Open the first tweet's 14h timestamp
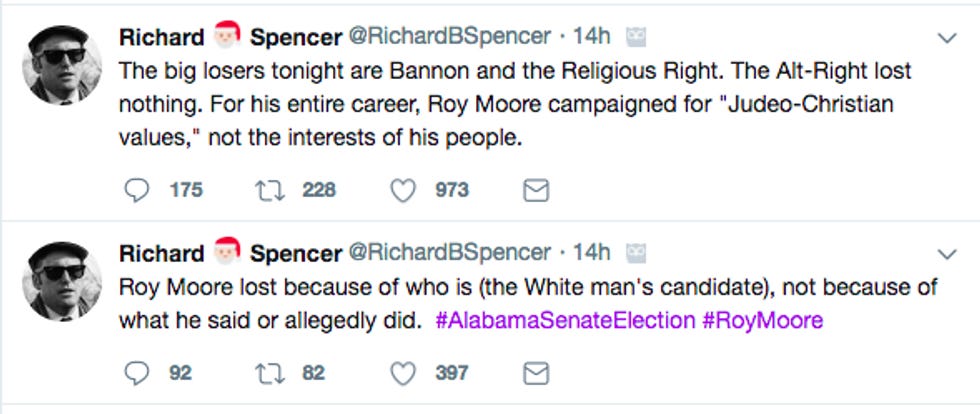 [591, 37]
